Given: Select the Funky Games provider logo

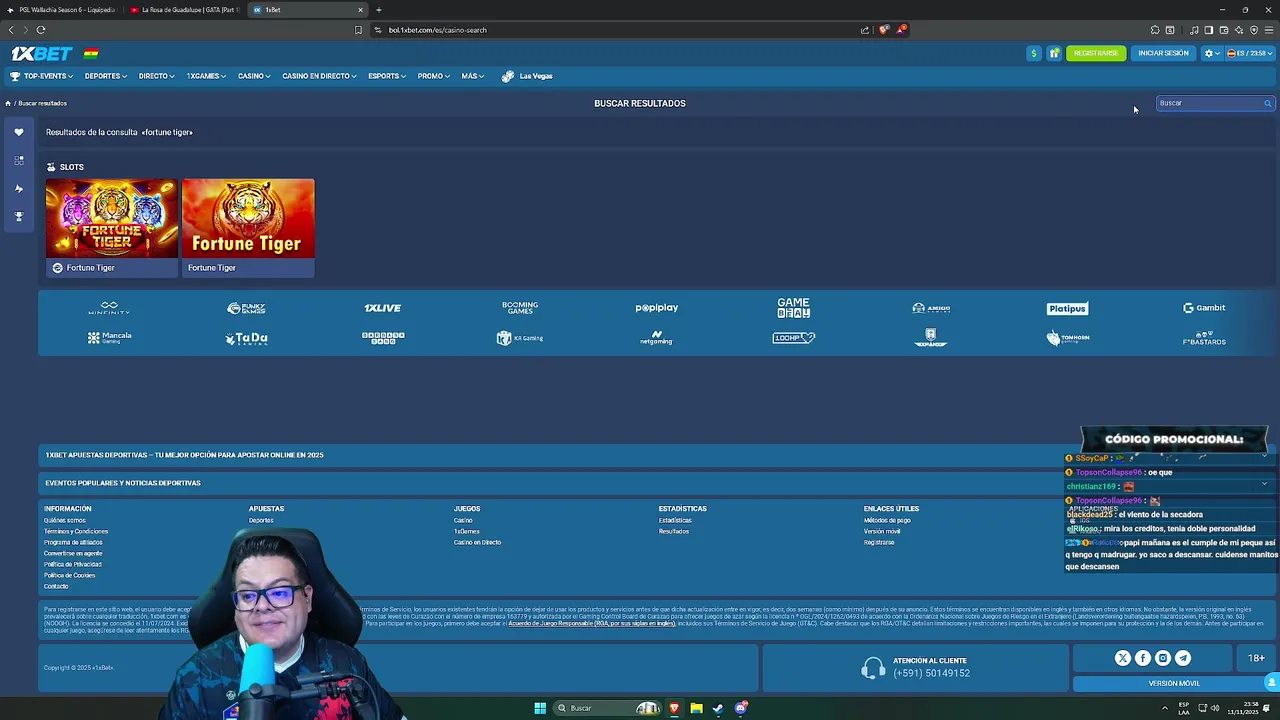Looking at the screenshot, I should (x=246, y=308).
